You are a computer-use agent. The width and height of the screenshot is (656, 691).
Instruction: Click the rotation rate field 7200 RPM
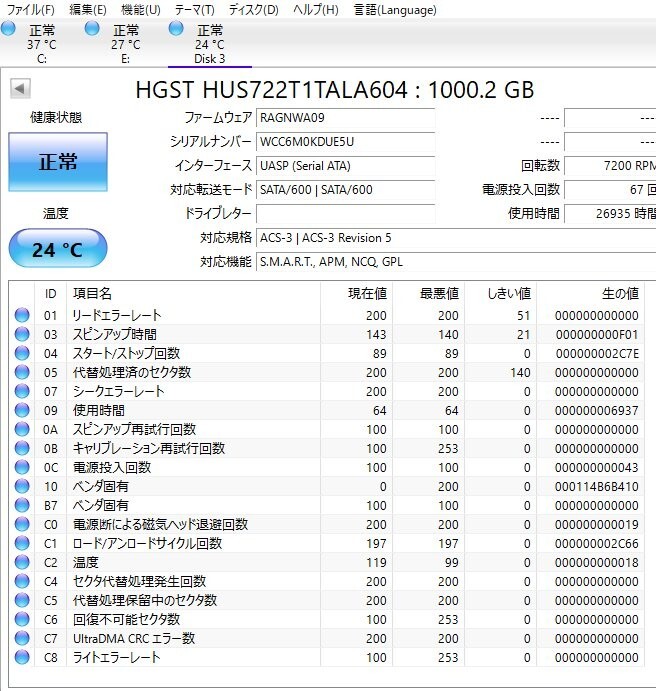click(x=610, y=166)
